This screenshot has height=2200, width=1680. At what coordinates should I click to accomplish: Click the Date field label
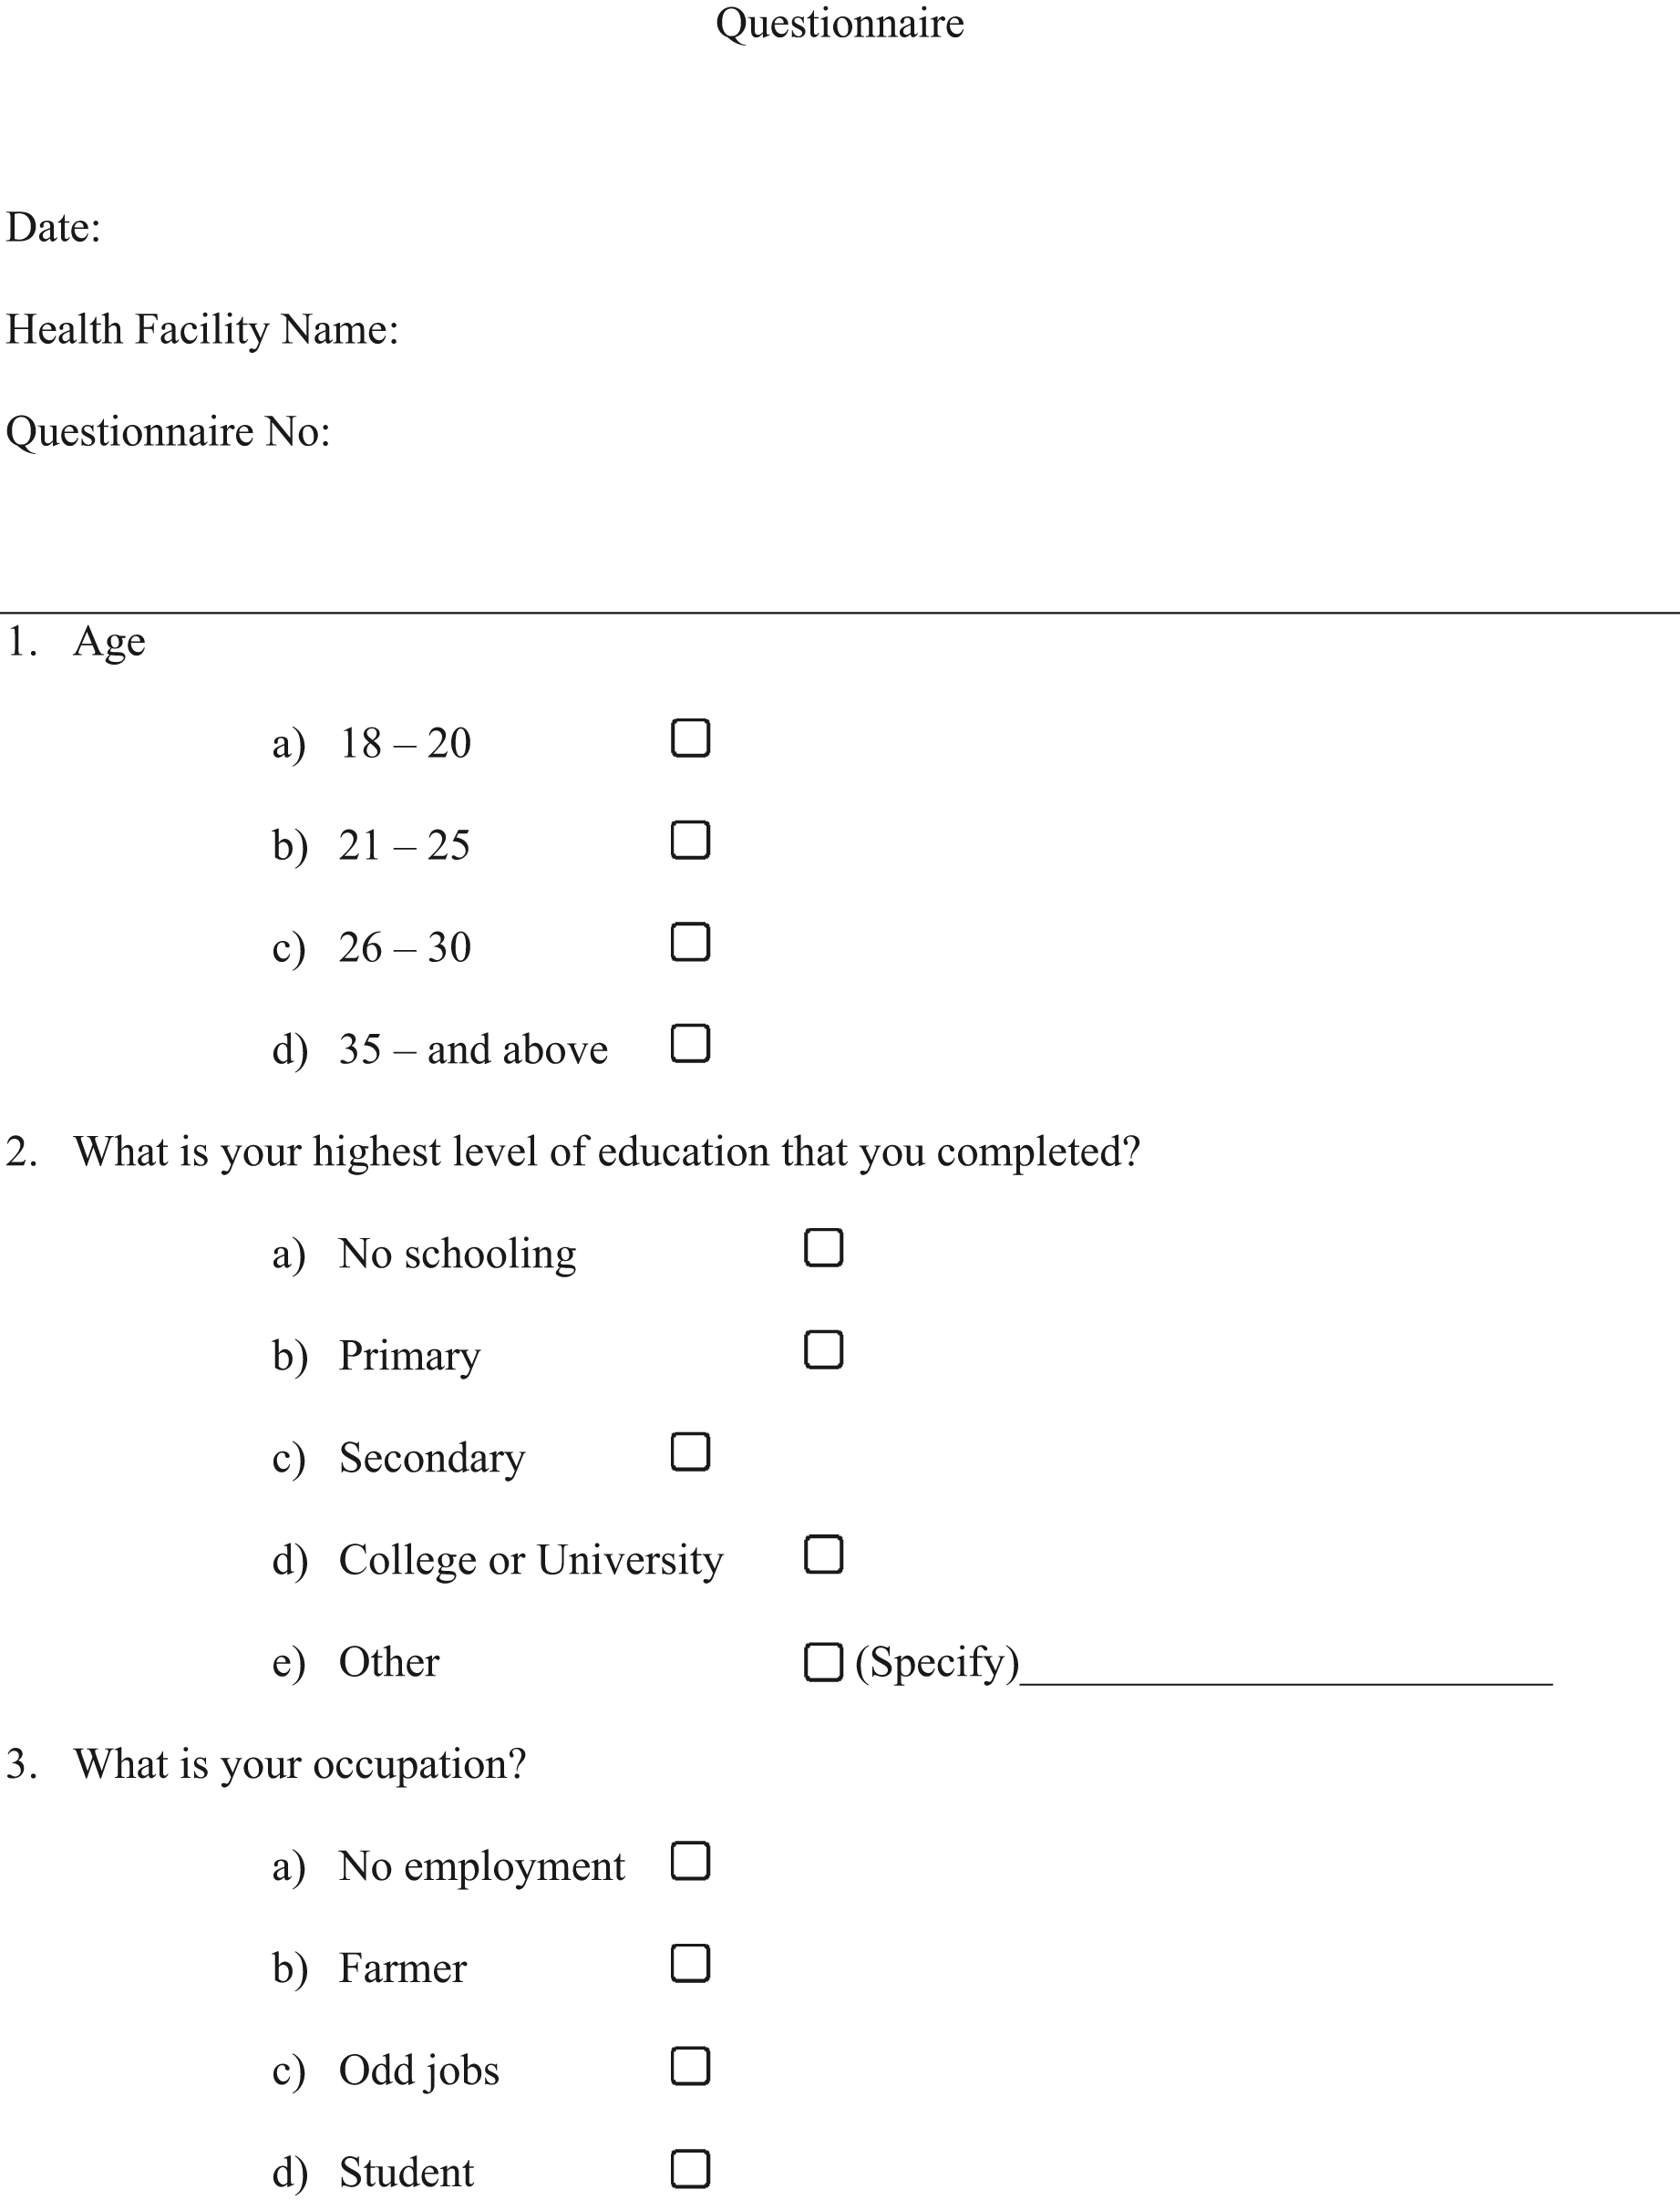54,228
